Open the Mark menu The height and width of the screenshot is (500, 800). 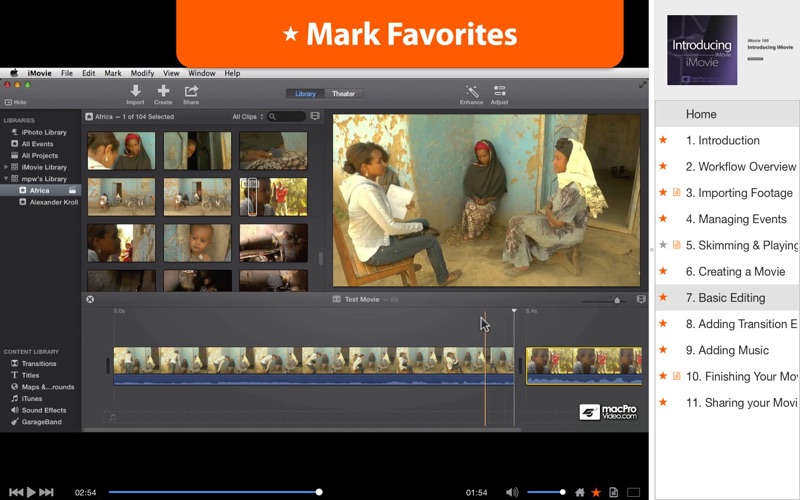113,73
